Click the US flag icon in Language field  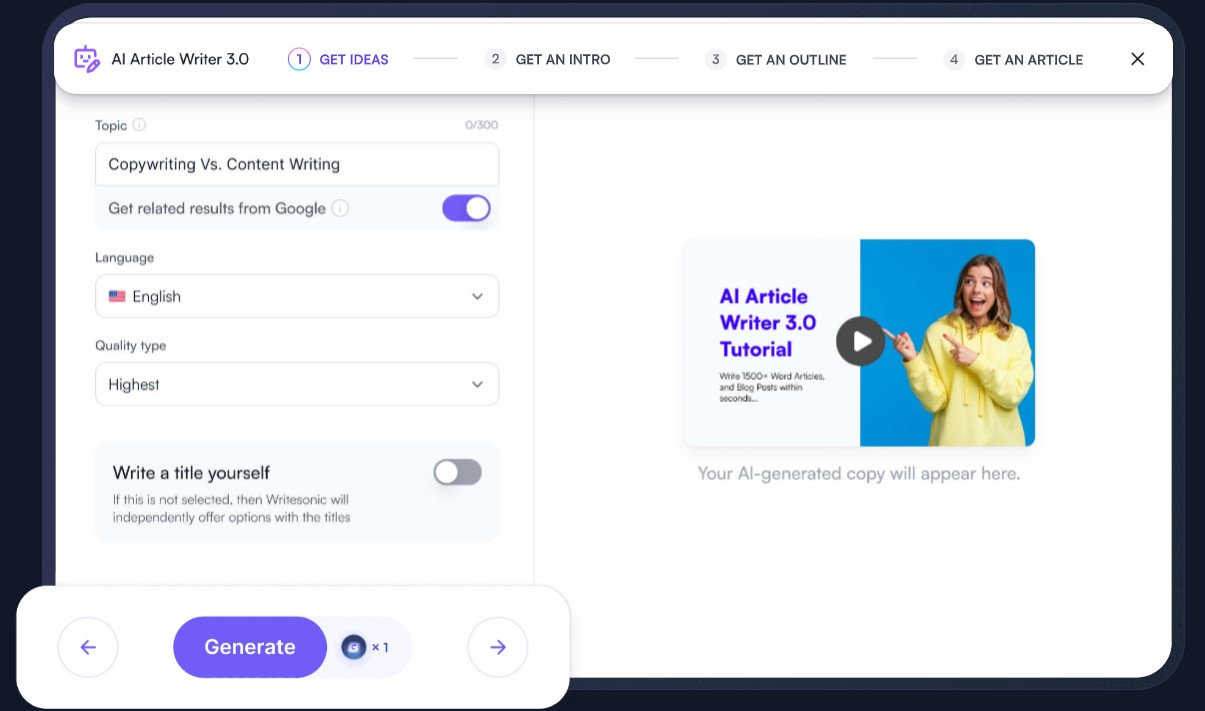[x=117, y=296]
